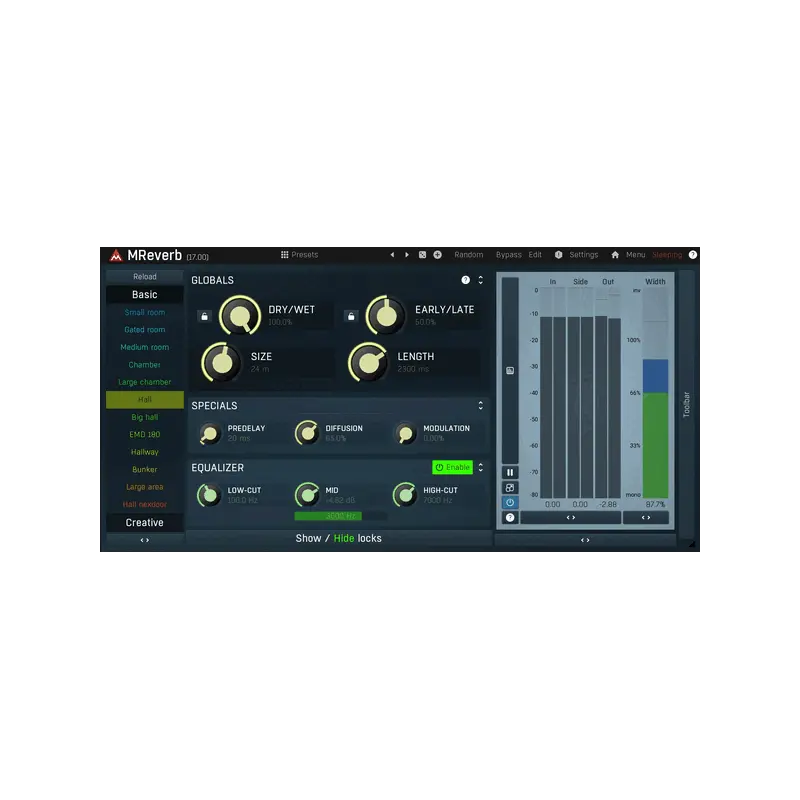Adjust the Early/Late knob
The width and height of the screenshot is (800, 800).
tap(386, 316)
